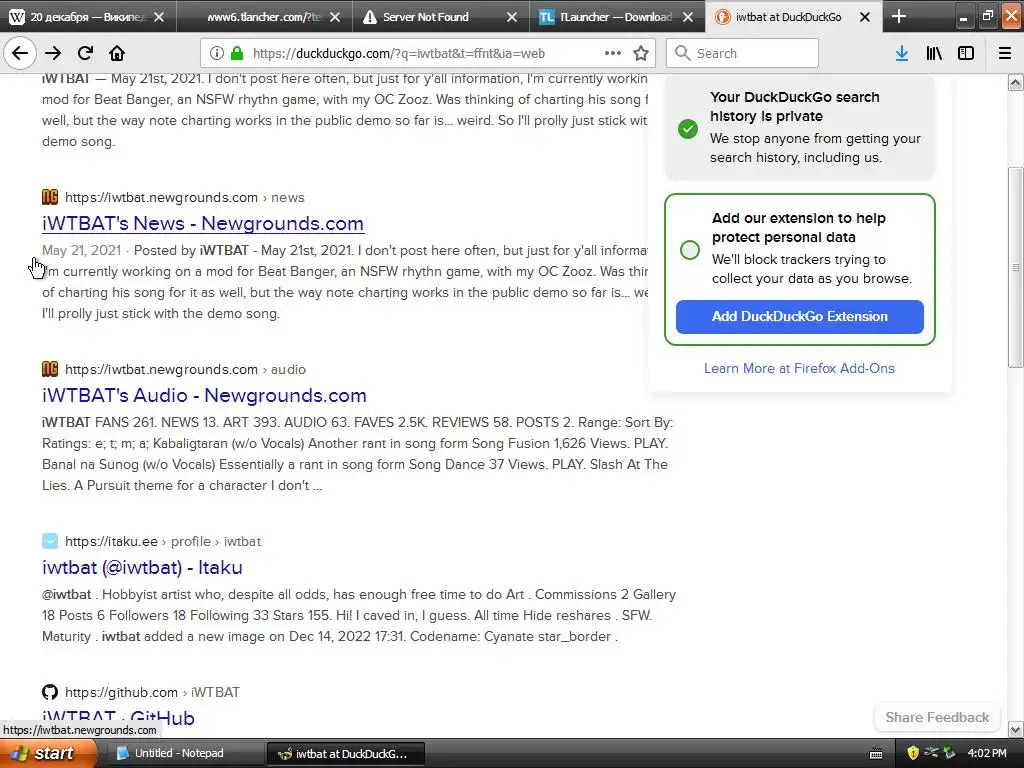Click the iwtbat.newgrounds.com › news URL
Screen dimensions: 1024x768
click(x=185, y=197)
